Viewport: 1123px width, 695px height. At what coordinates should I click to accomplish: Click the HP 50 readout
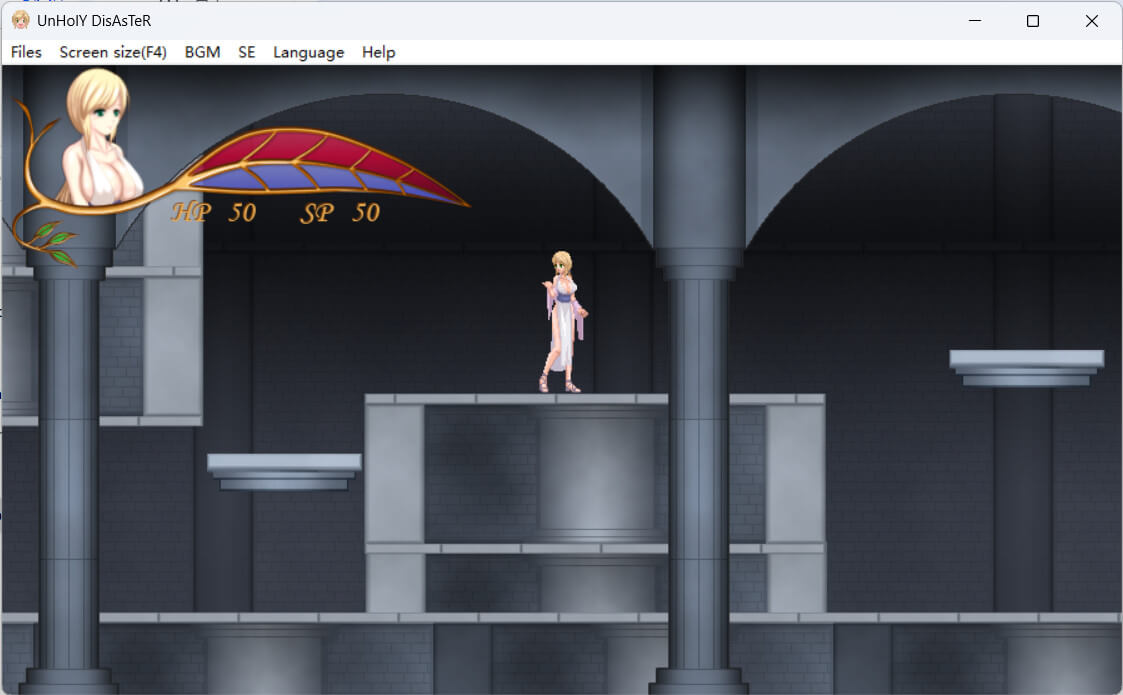[214, 212]
